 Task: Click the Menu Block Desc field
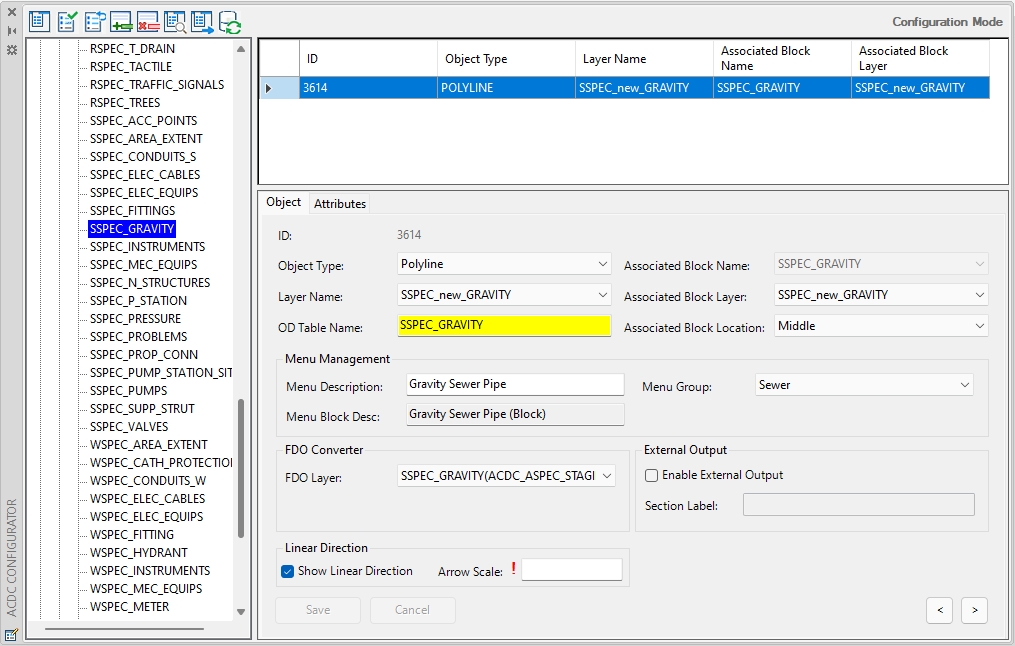point(515,414)
